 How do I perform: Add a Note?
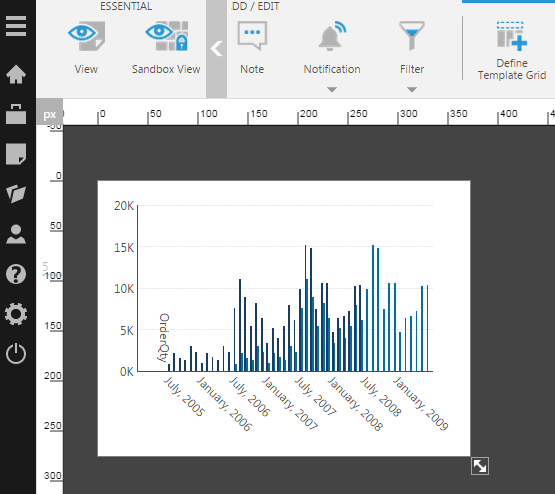[252, 47]
